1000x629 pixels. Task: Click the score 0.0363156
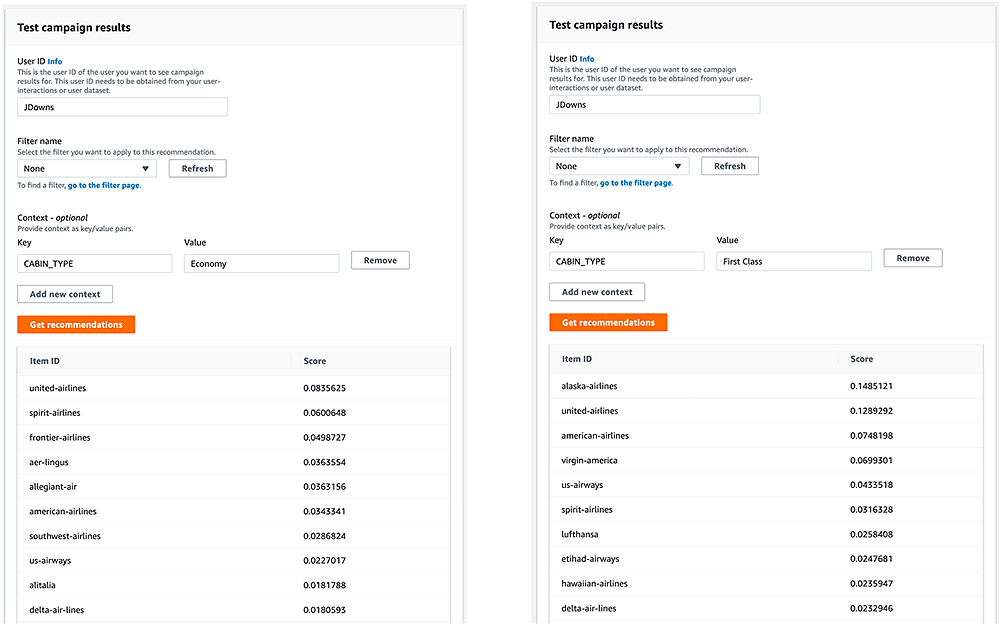[x=325, y=487]
